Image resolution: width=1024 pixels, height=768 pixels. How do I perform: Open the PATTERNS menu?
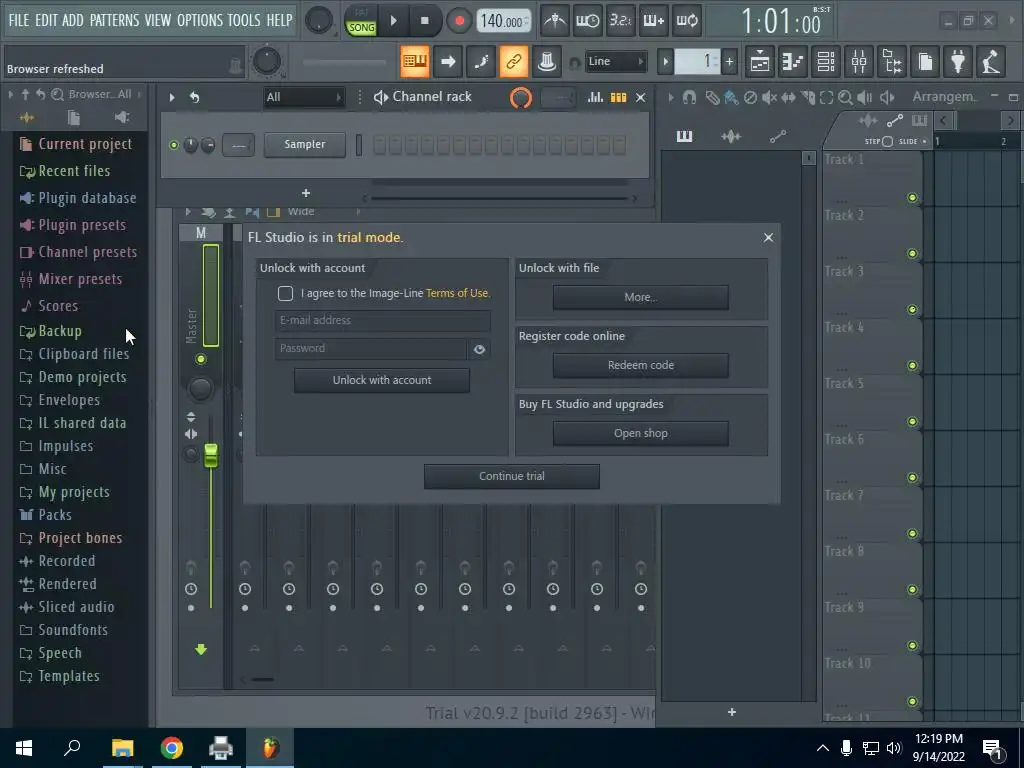tap(114, 20)
